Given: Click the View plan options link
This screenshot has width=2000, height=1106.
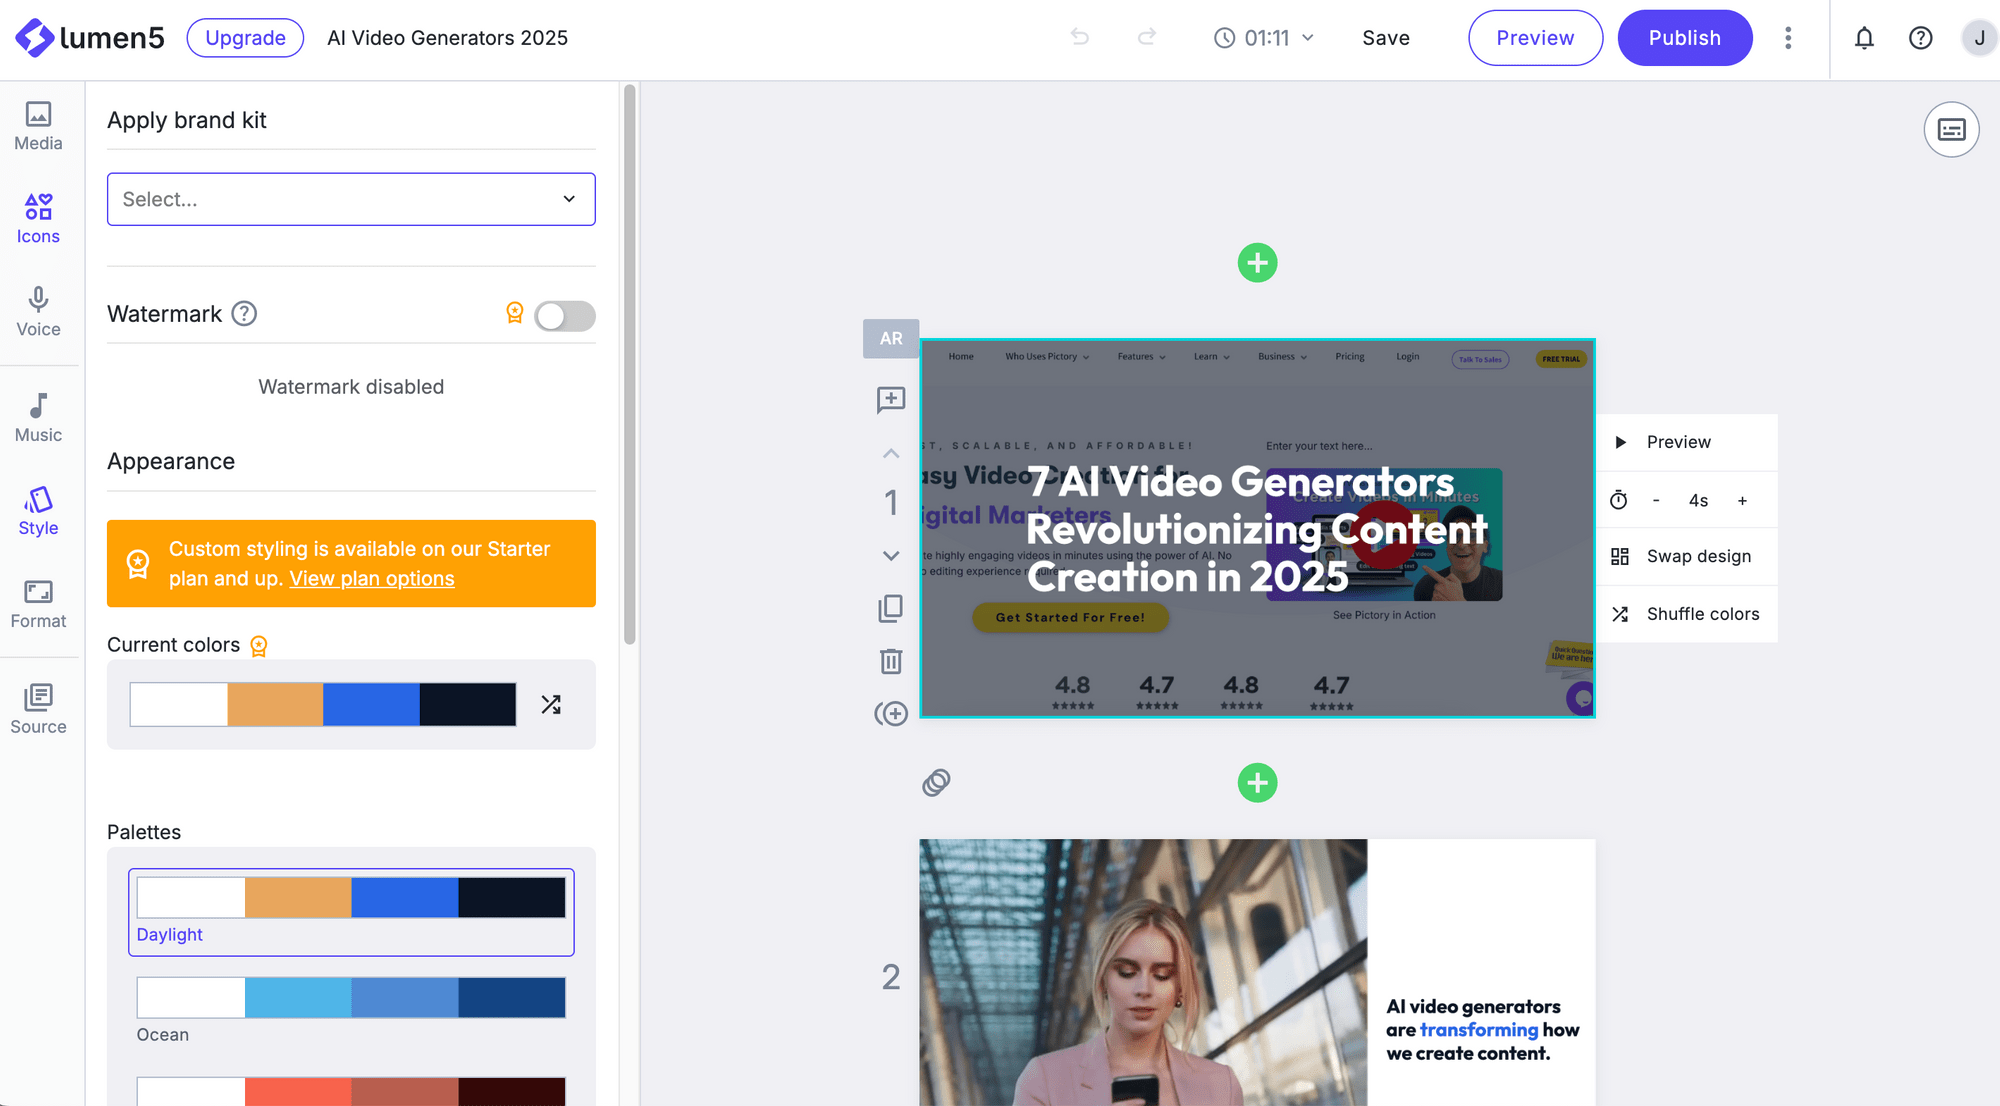Looking at the screenshot, I should coord(372,576).
